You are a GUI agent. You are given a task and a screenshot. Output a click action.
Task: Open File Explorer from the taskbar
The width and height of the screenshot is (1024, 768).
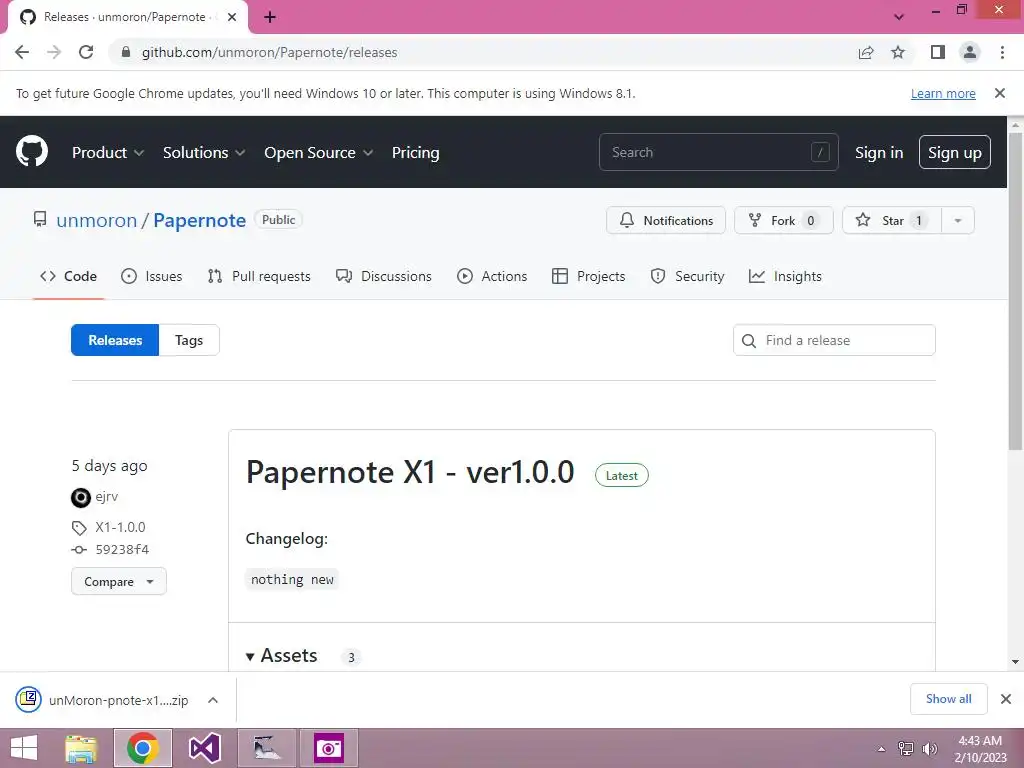[82, 748]
